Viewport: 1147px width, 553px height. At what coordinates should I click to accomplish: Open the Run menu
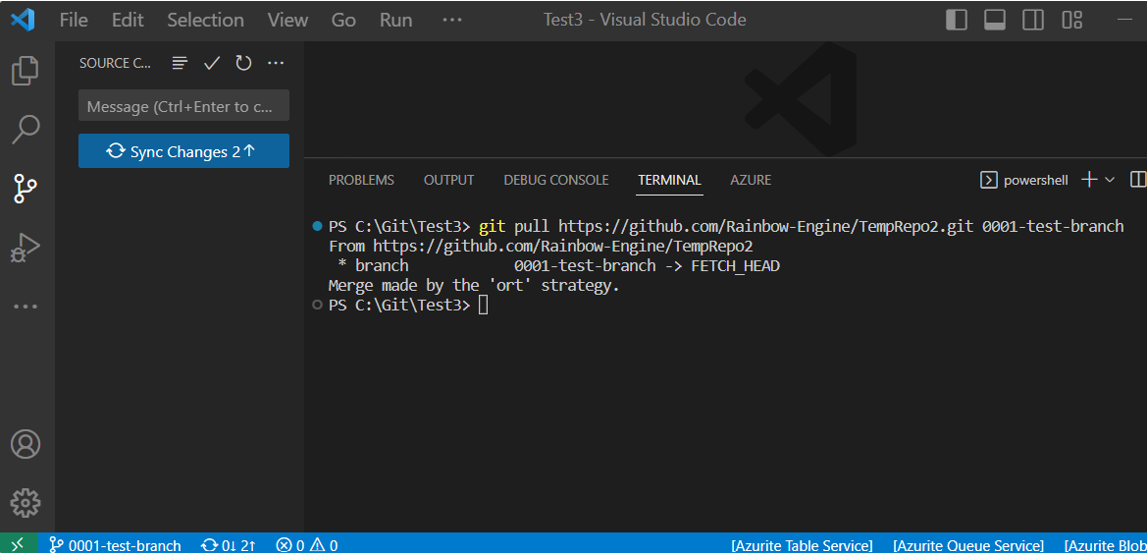point(396,20)
